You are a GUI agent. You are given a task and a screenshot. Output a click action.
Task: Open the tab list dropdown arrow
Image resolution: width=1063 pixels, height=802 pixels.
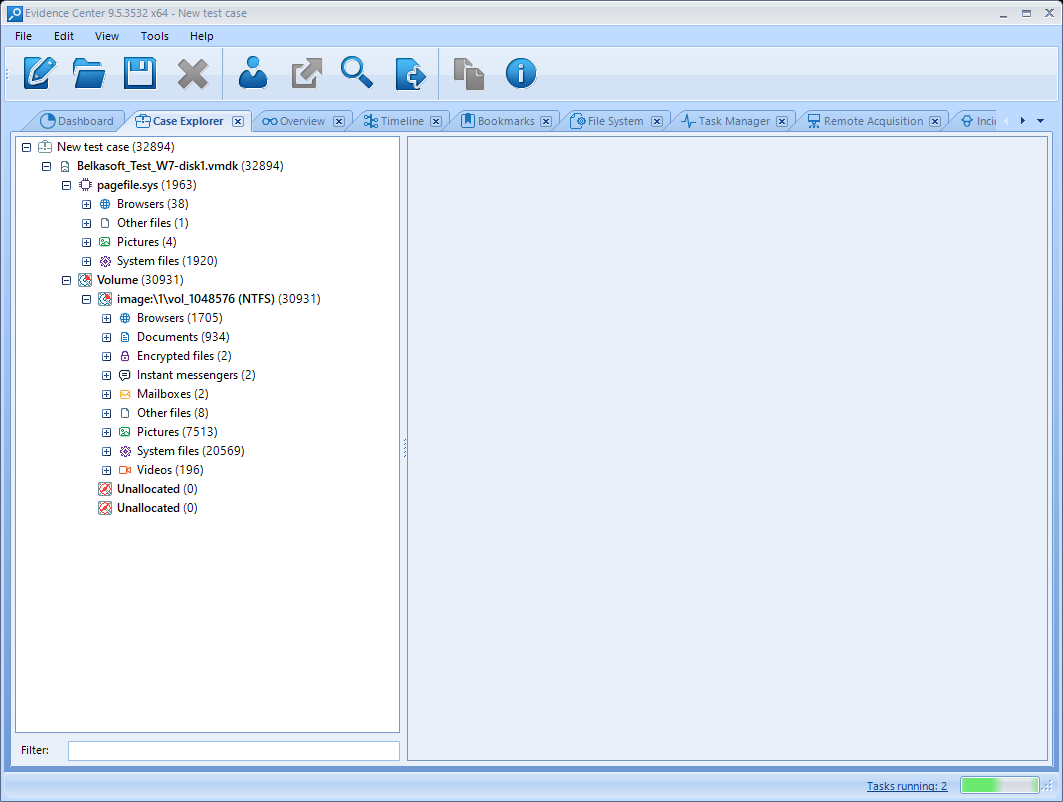click(1040, 121)
